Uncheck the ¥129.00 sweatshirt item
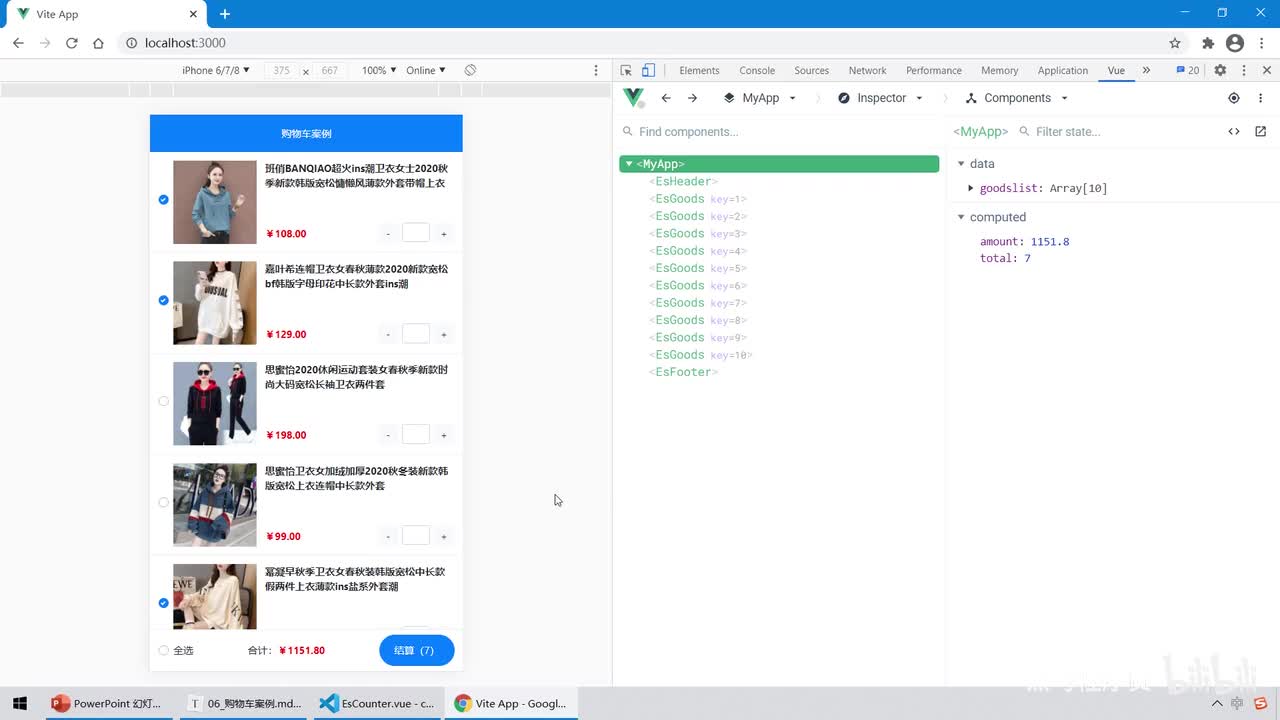The image size is (1280, 720). (x=164, y=300)
